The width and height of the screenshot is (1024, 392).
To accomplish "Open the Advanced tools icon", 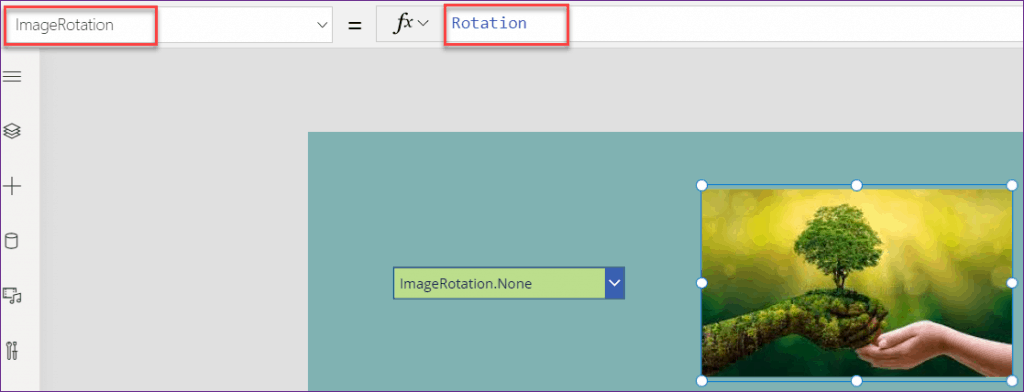I will tap(12, 351).
